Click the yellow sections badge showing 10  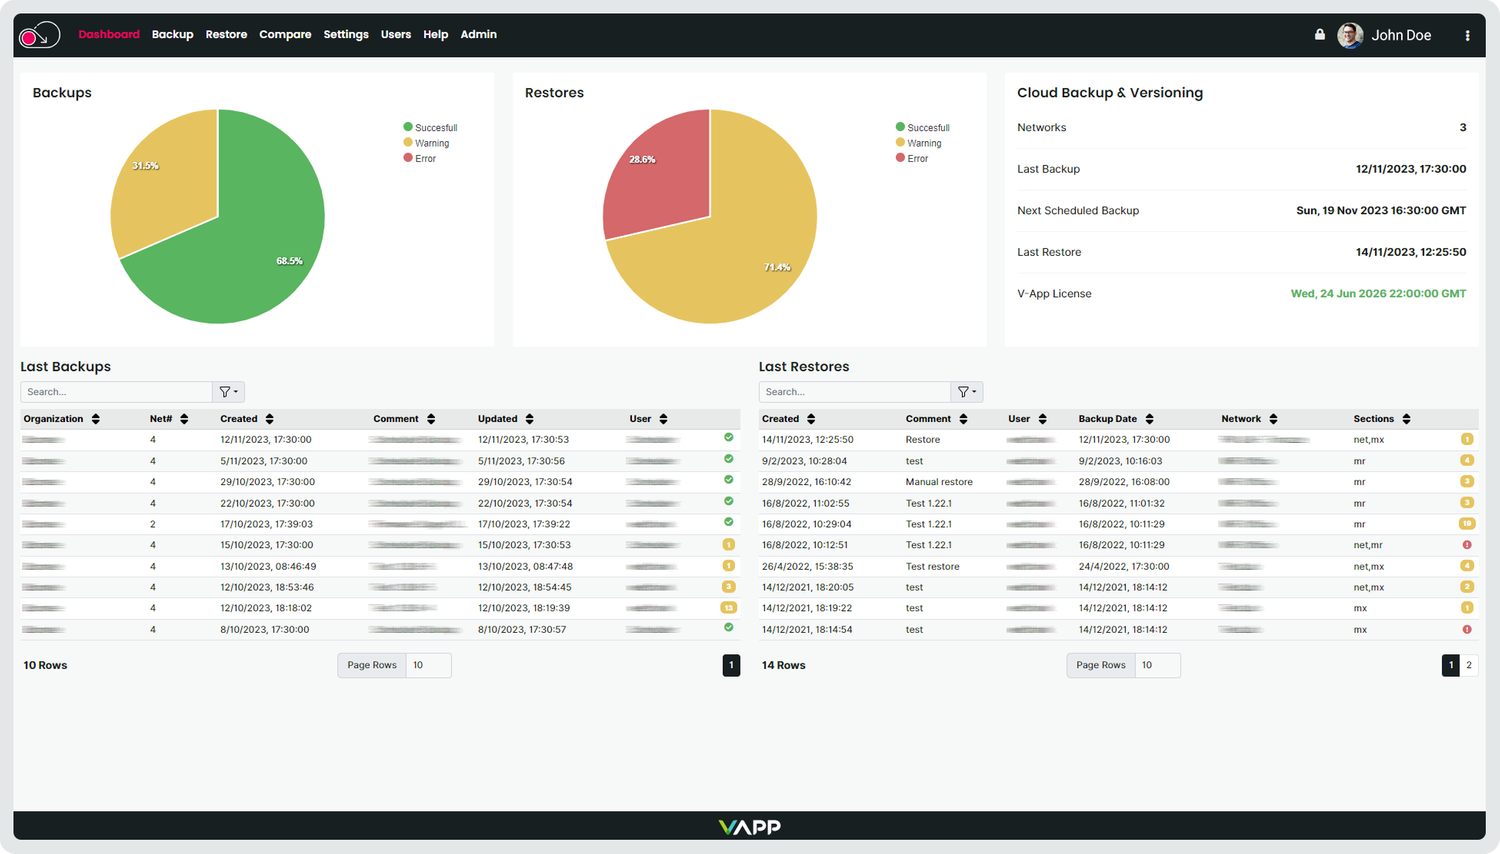tap(1466, 523)
